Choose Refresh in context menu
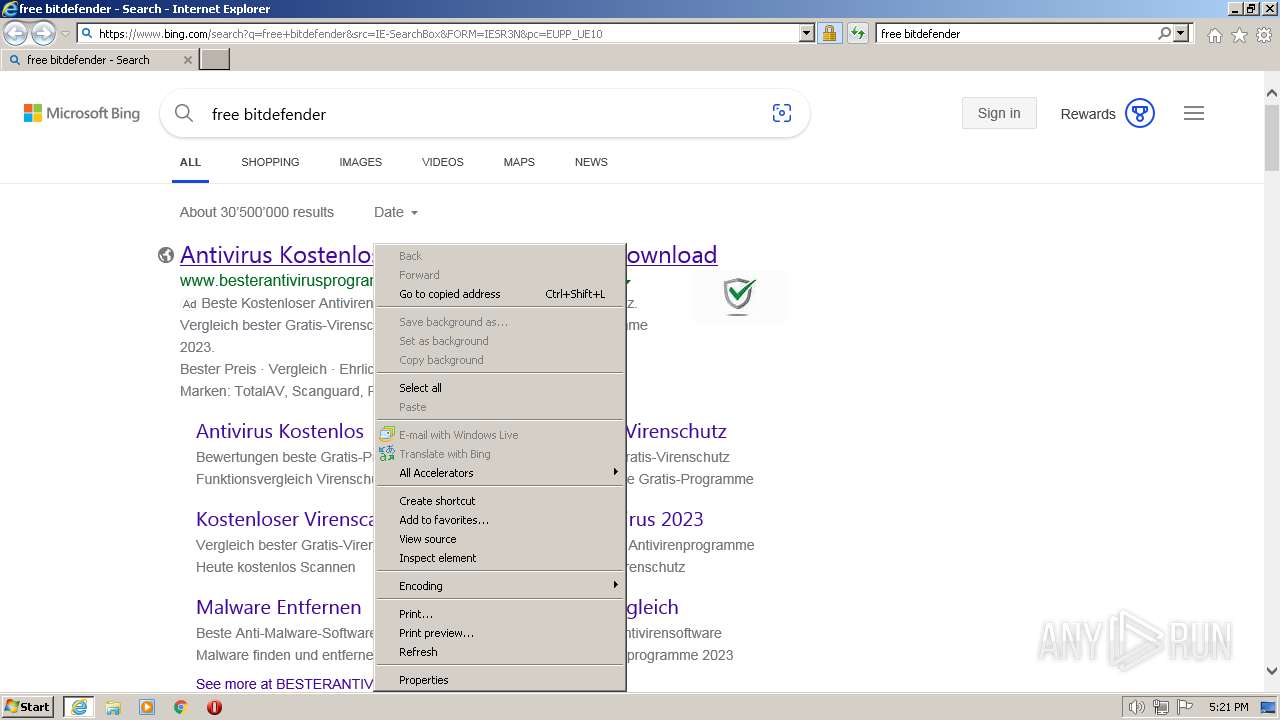 500,652
